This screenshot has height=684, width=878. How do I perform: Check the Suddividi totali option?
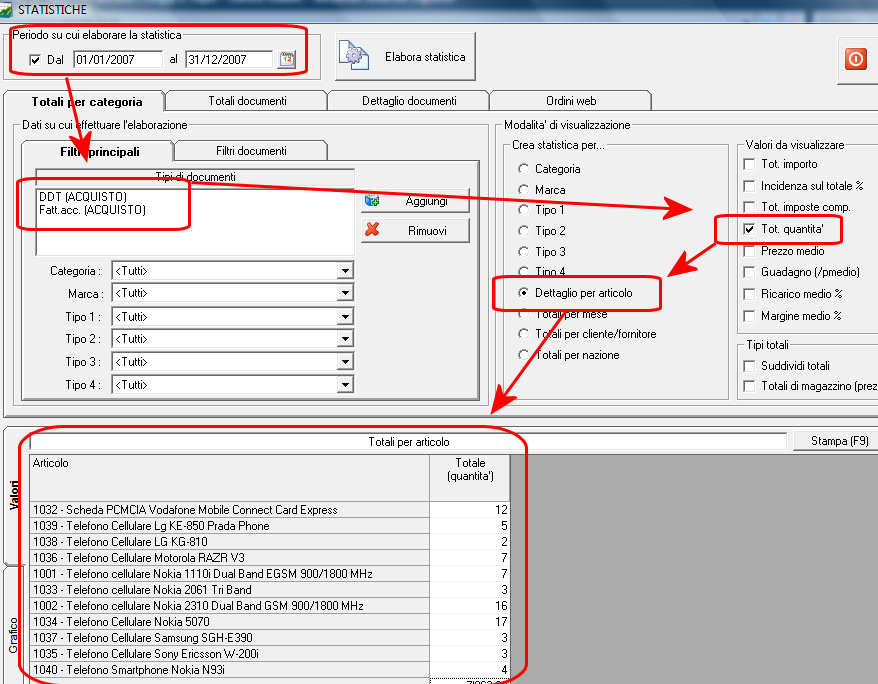tap(749, 366)
